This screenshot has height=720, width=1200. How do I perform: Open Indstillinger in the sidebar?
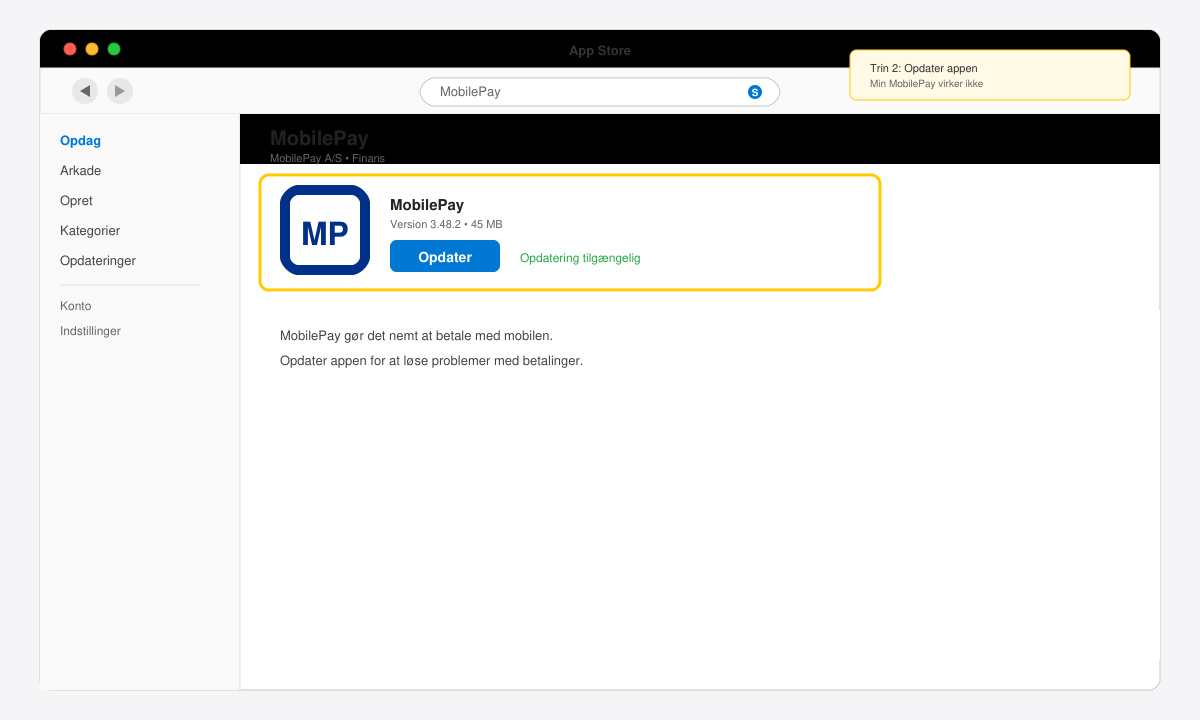click(90, 331)
